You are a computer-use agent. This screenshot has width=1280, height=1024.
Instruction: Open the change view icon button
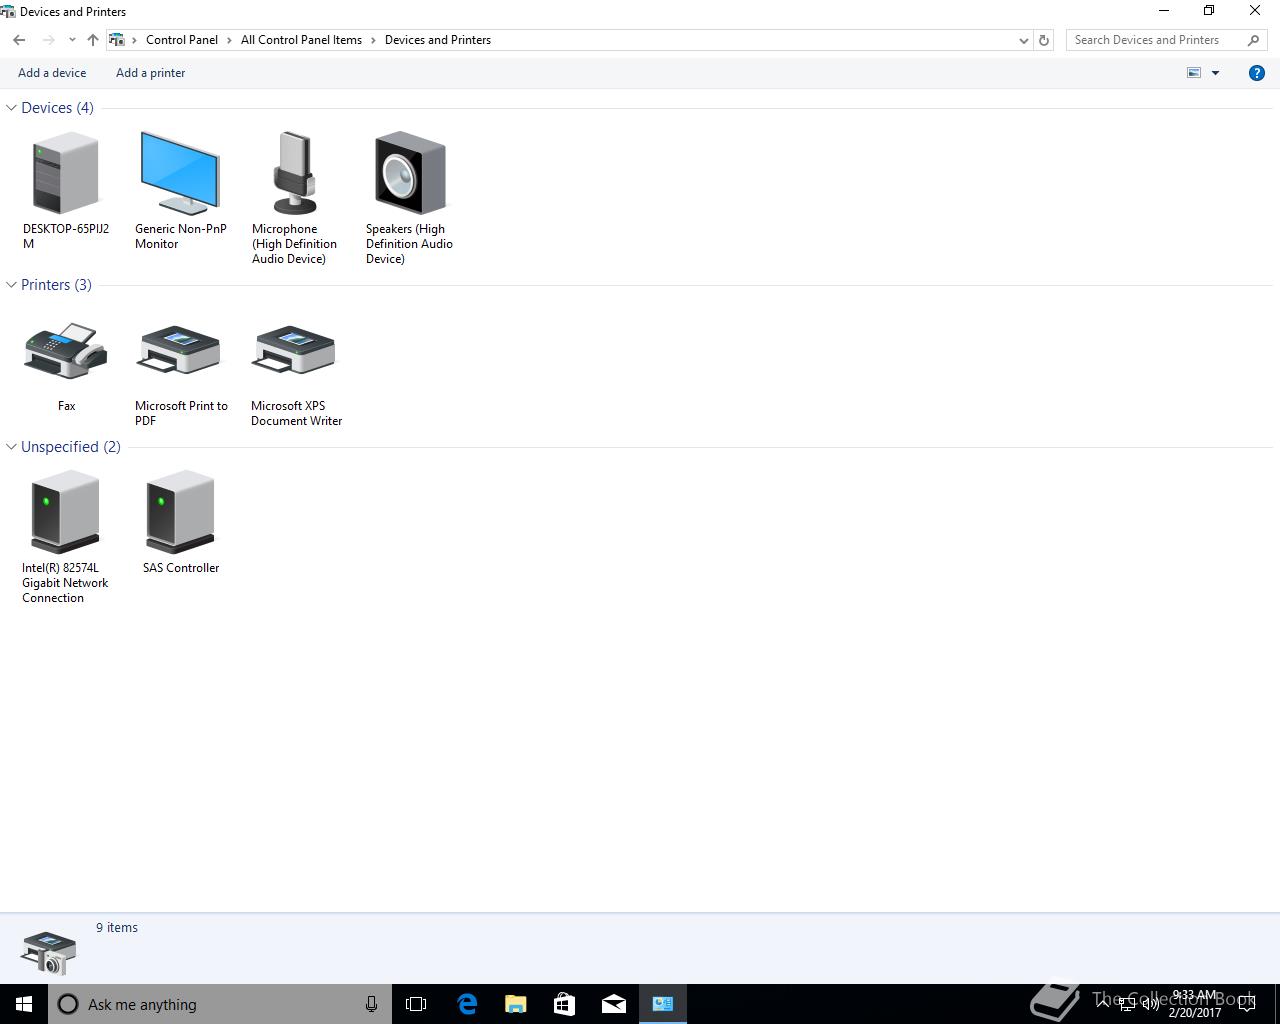click(1194, 73)
